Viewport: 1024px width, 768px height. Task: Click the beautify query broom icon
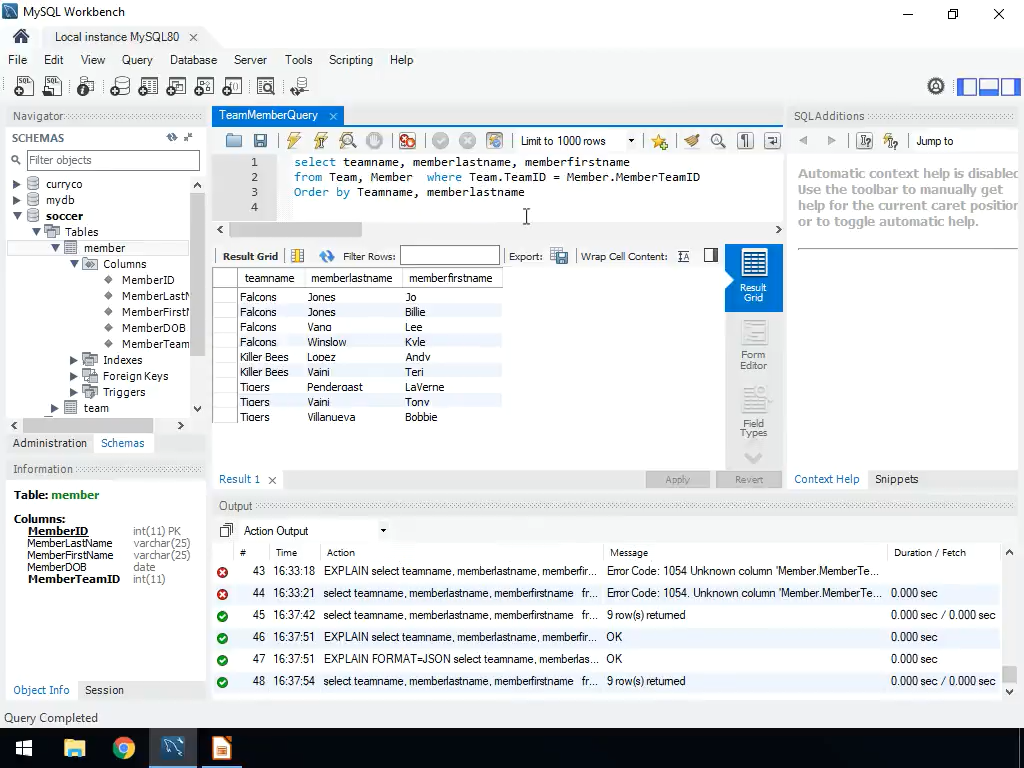[x=691, y=141]
